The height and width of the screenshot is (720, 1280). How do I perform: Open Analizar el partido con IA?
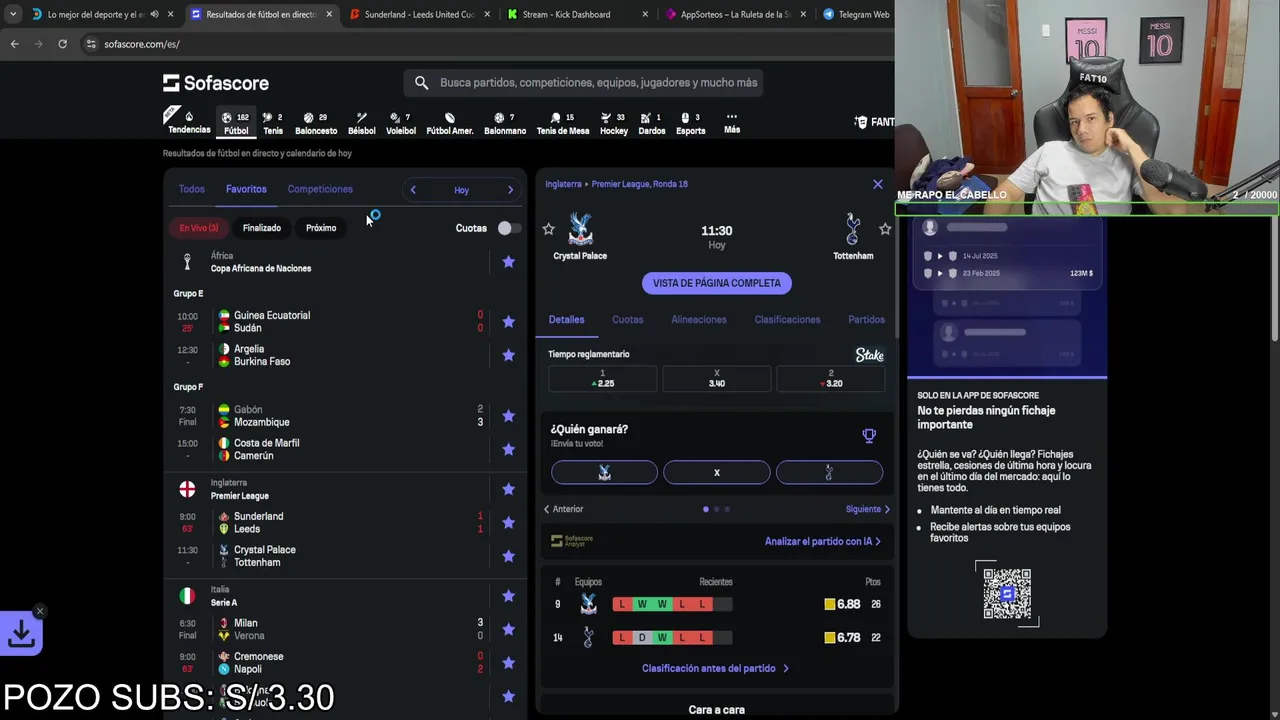click(x=823, y=541)
